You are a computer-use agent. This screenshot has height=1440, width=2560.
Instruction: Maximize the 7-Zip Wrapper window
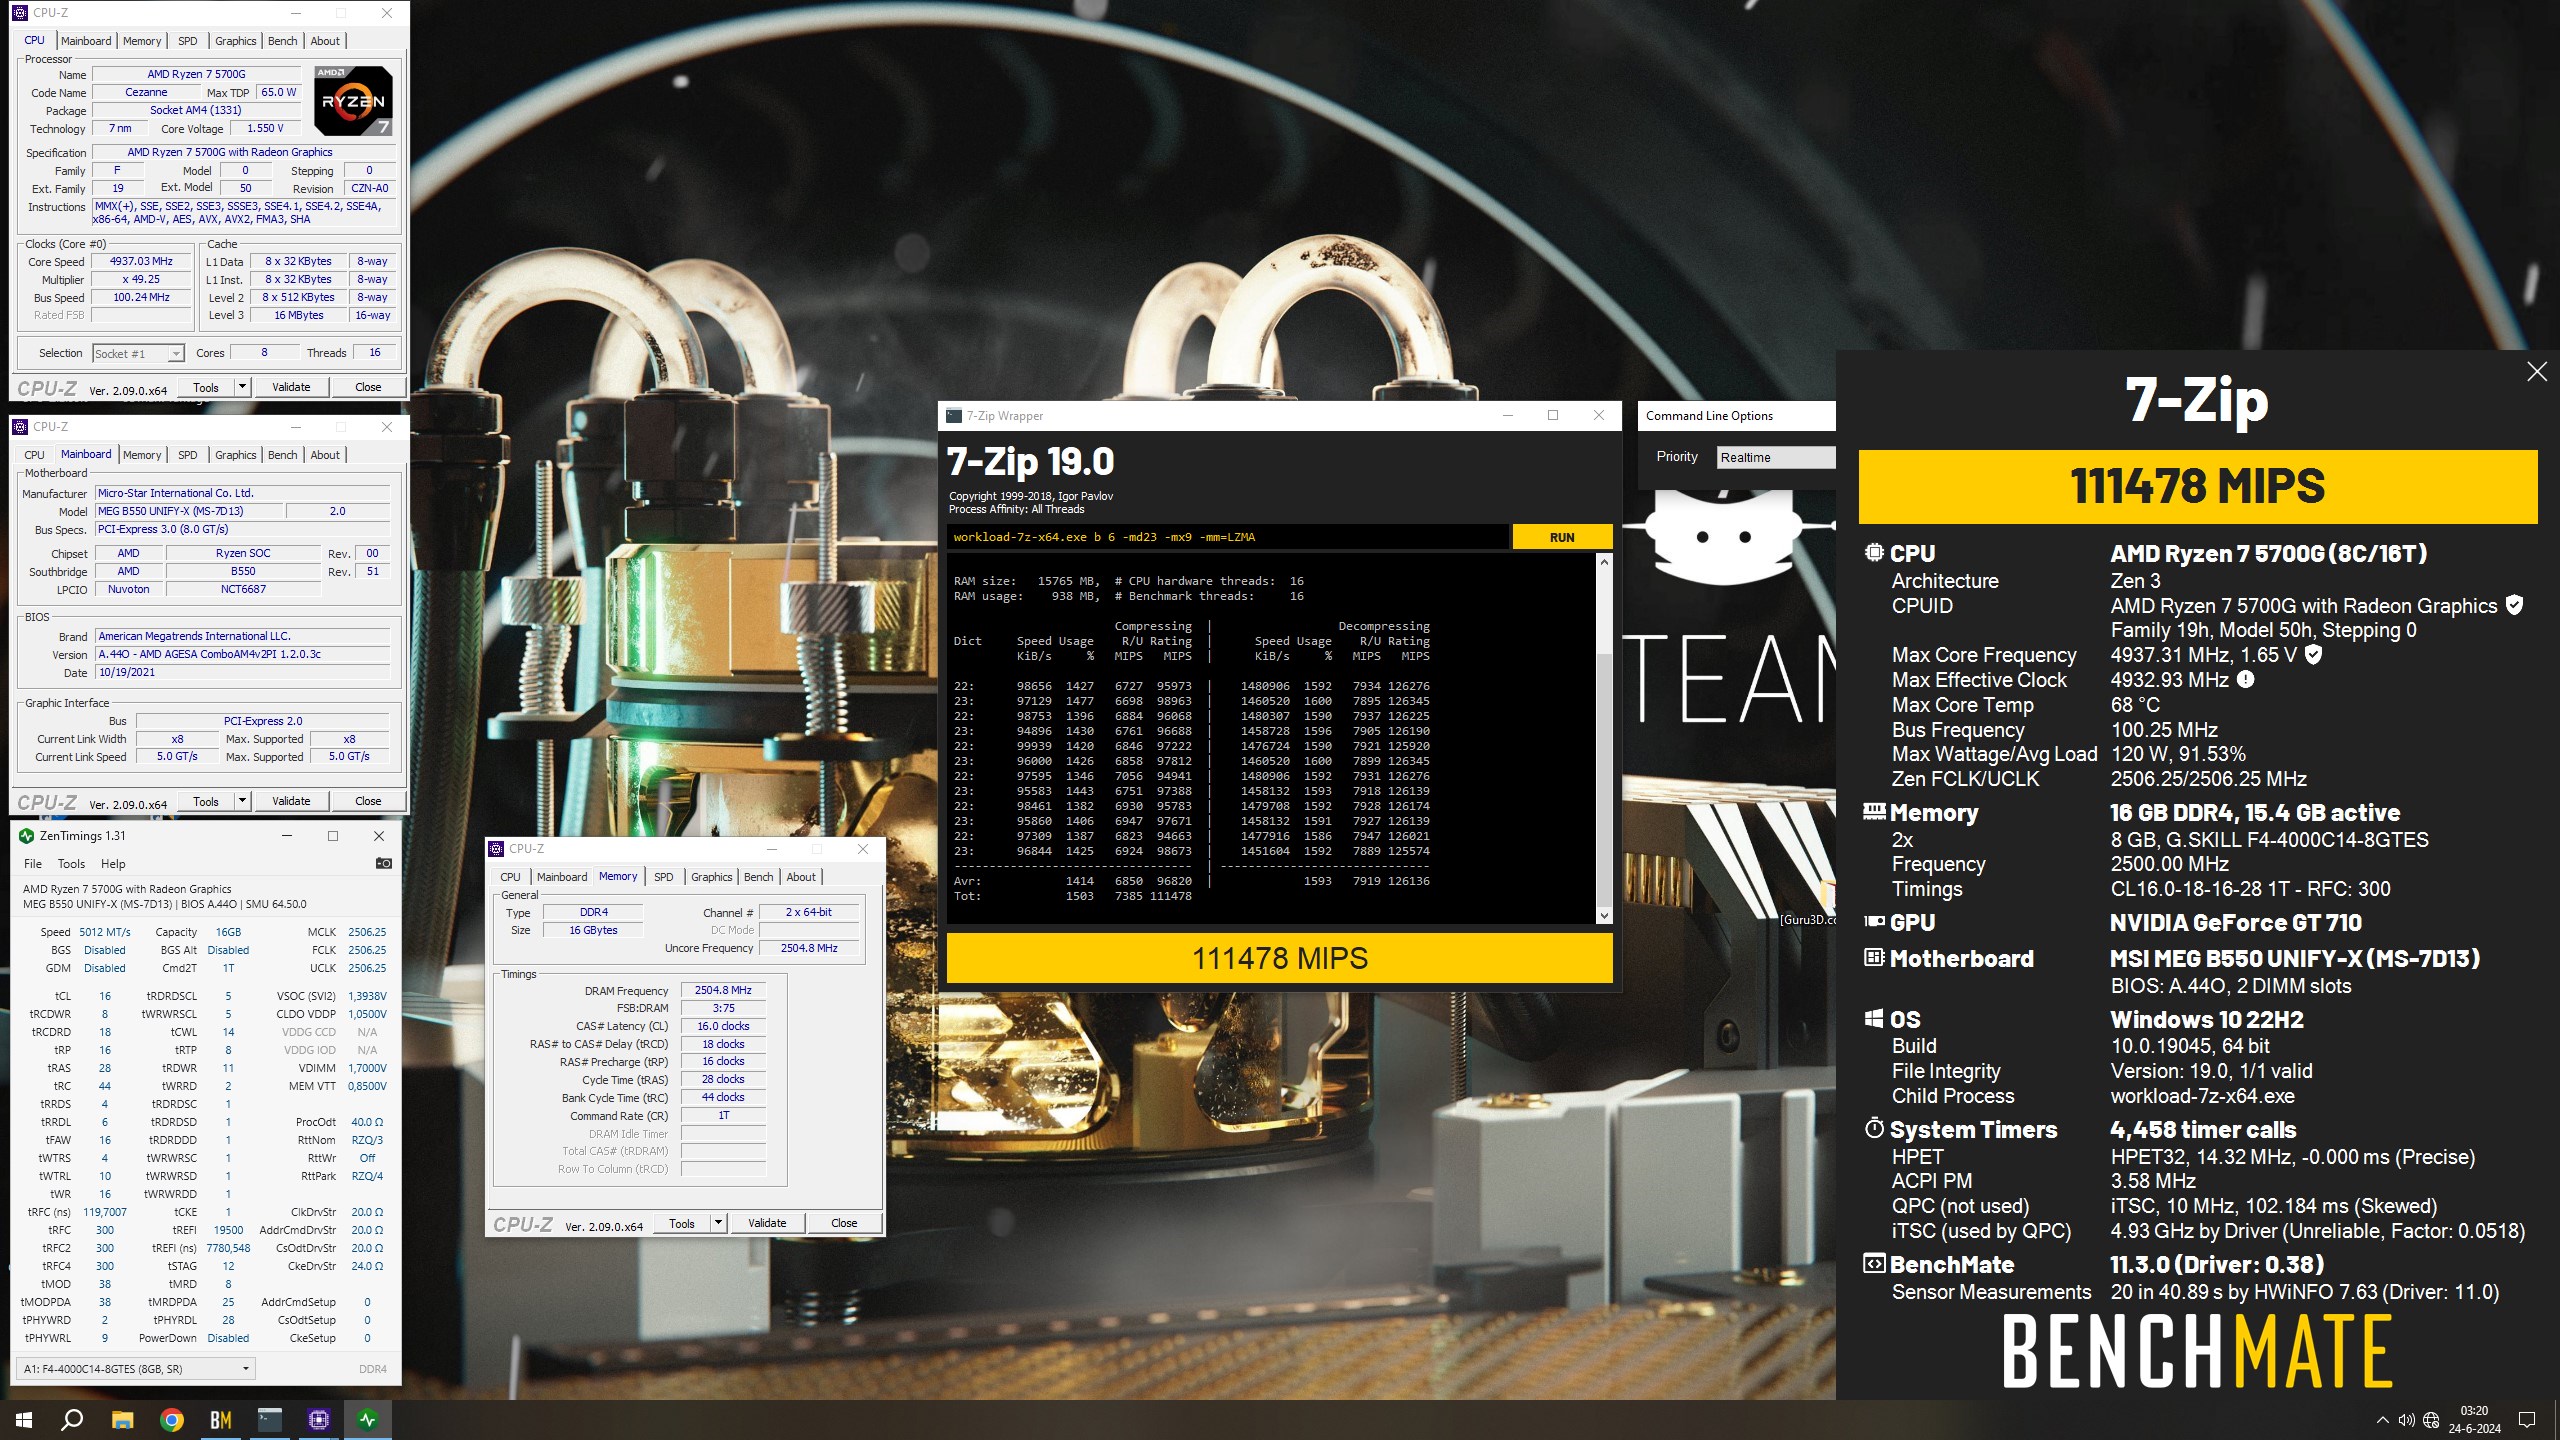1553,415
